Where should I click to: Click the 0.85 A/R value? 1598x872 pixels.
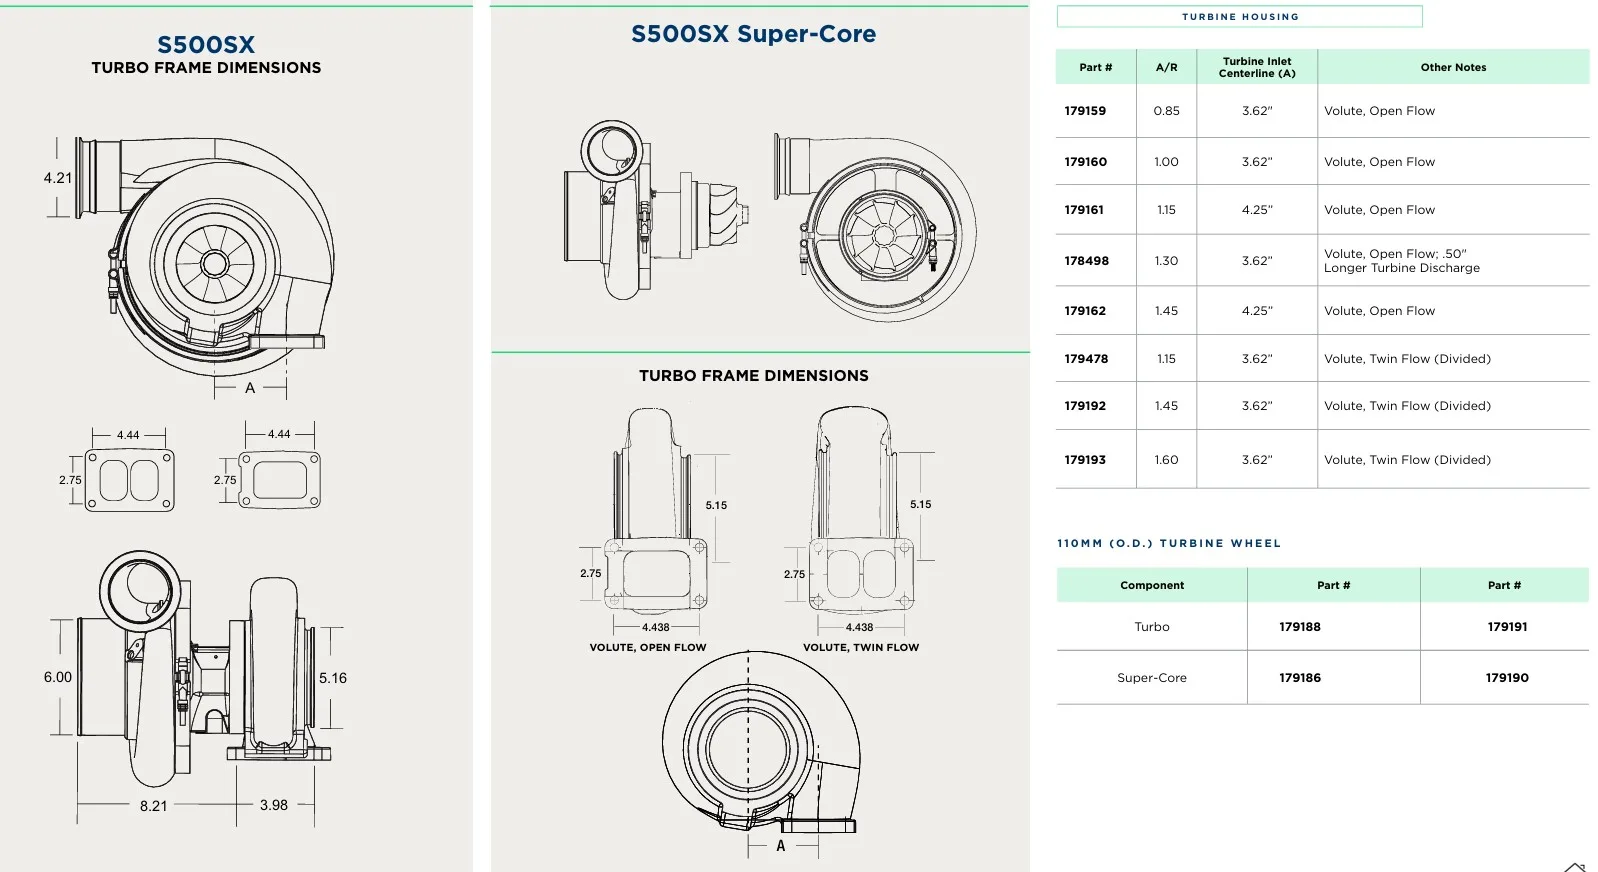(x=1166, y=111)
